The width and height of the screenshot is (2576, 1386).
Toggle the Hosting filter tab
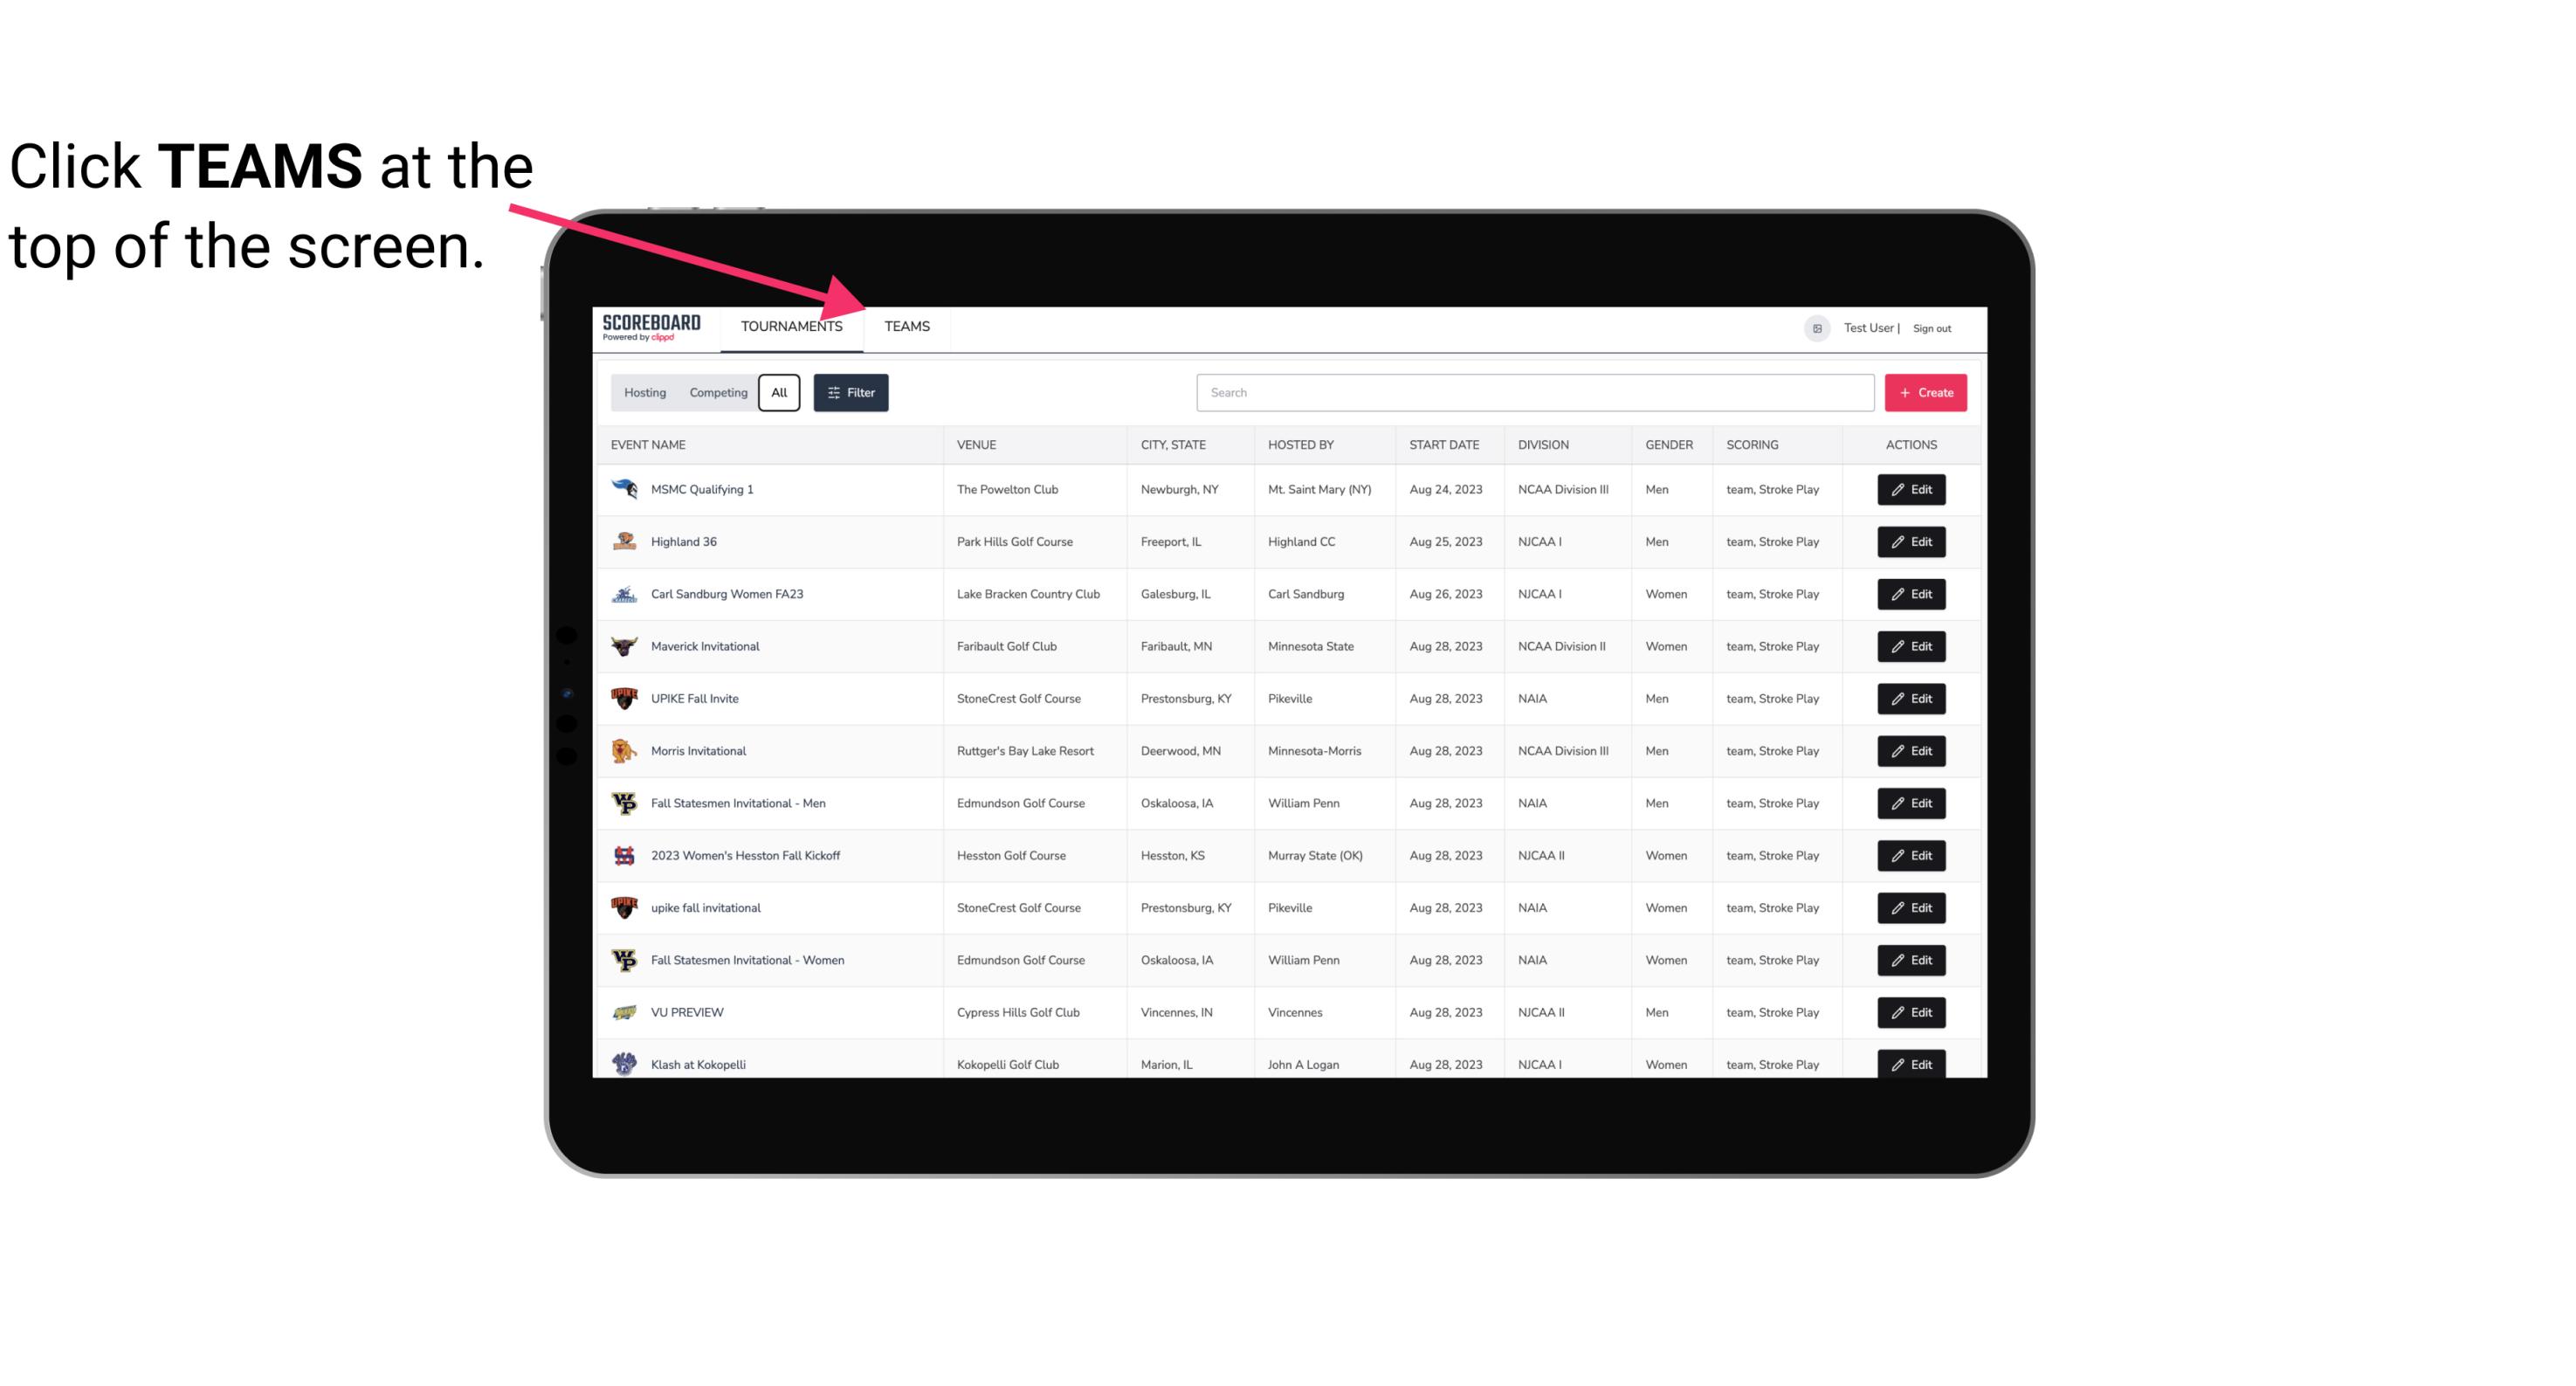[644, 393]
